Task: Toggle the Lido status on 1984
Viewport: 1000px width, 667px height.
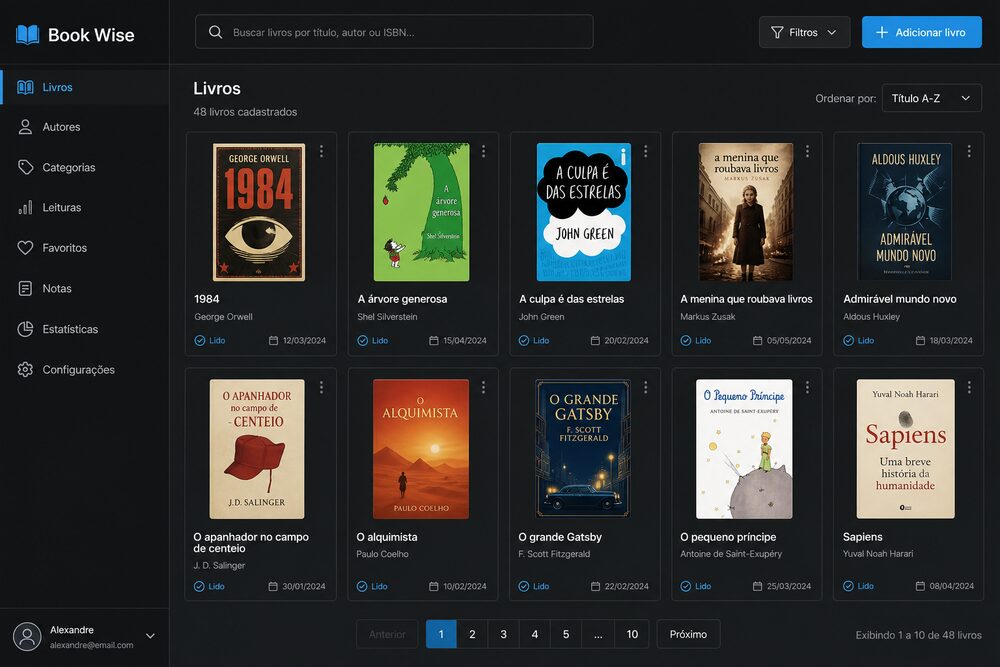Action: click(210, 341)
